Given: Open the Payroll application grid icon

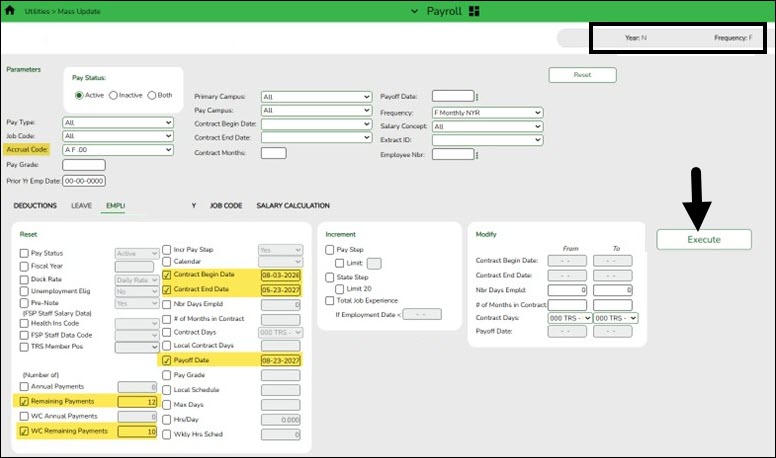Looking at the screenshot, I should point(473,10).
